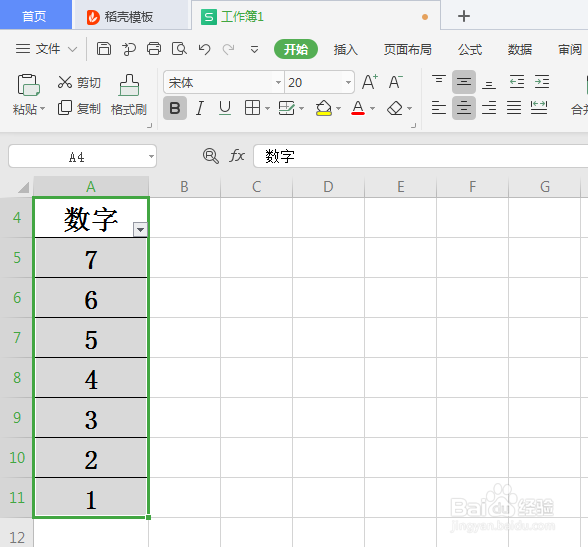Click the clipboard group launcher corner

[x=150, y=126]
